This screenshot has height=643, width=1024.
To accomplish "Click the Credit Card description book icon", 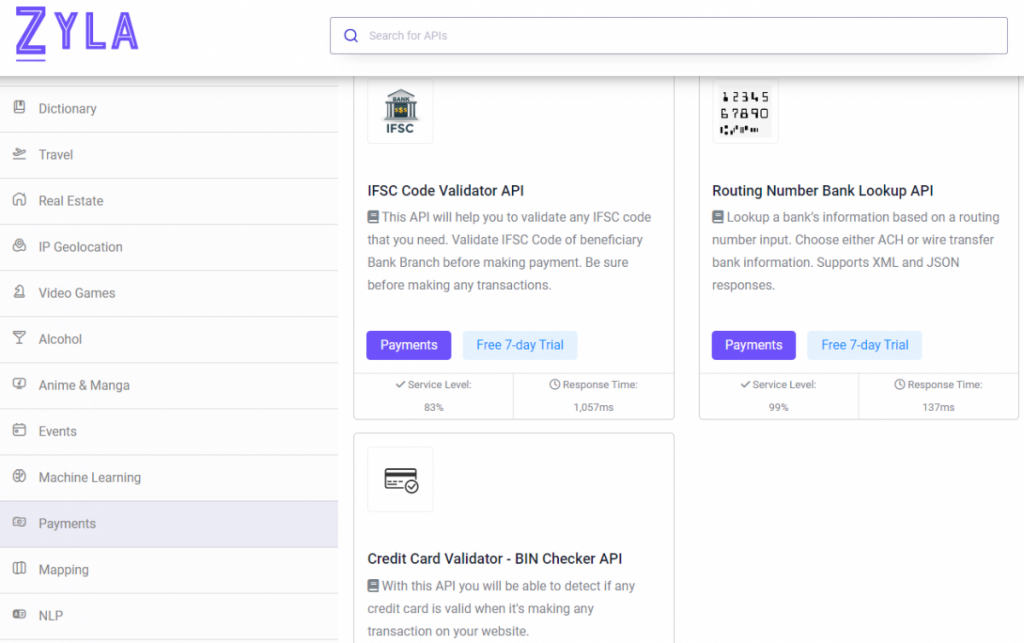I will [373, 586].
